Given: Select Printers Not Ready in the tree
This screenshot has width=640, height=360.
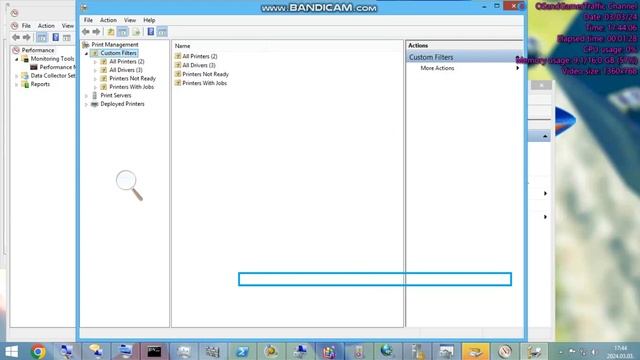Looking at the screenshot, I should [132, 78].
